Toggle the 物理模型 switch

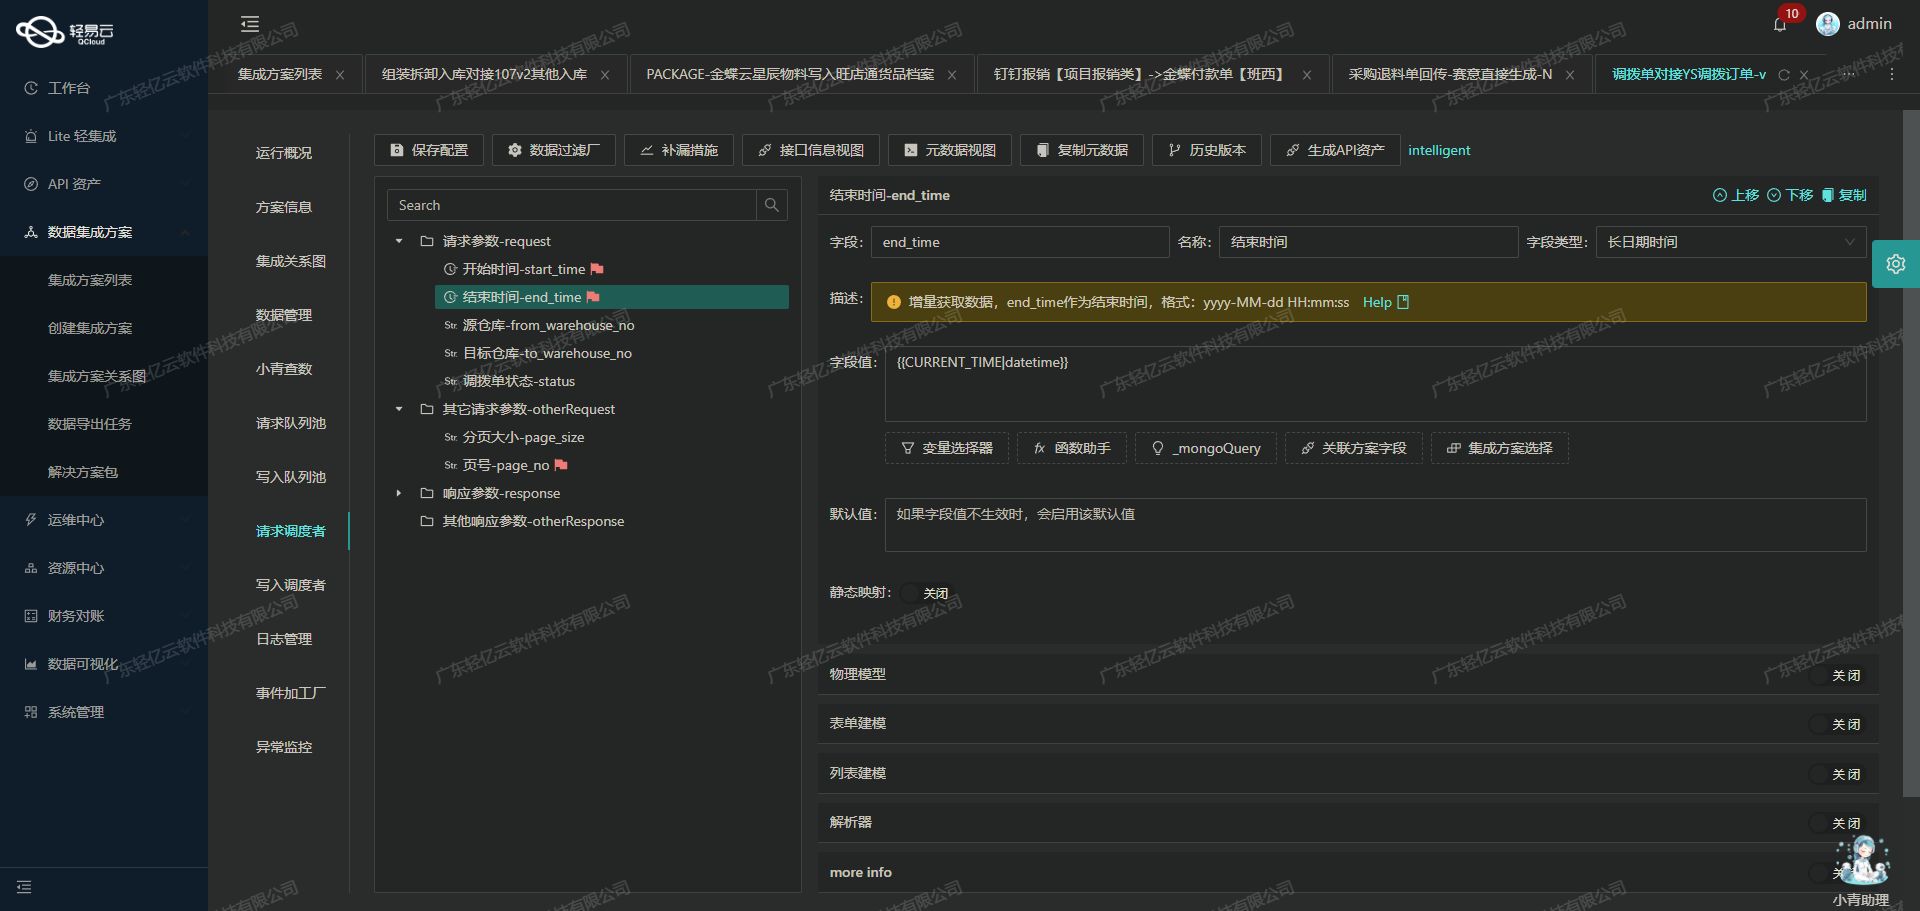click(1836, 675)
